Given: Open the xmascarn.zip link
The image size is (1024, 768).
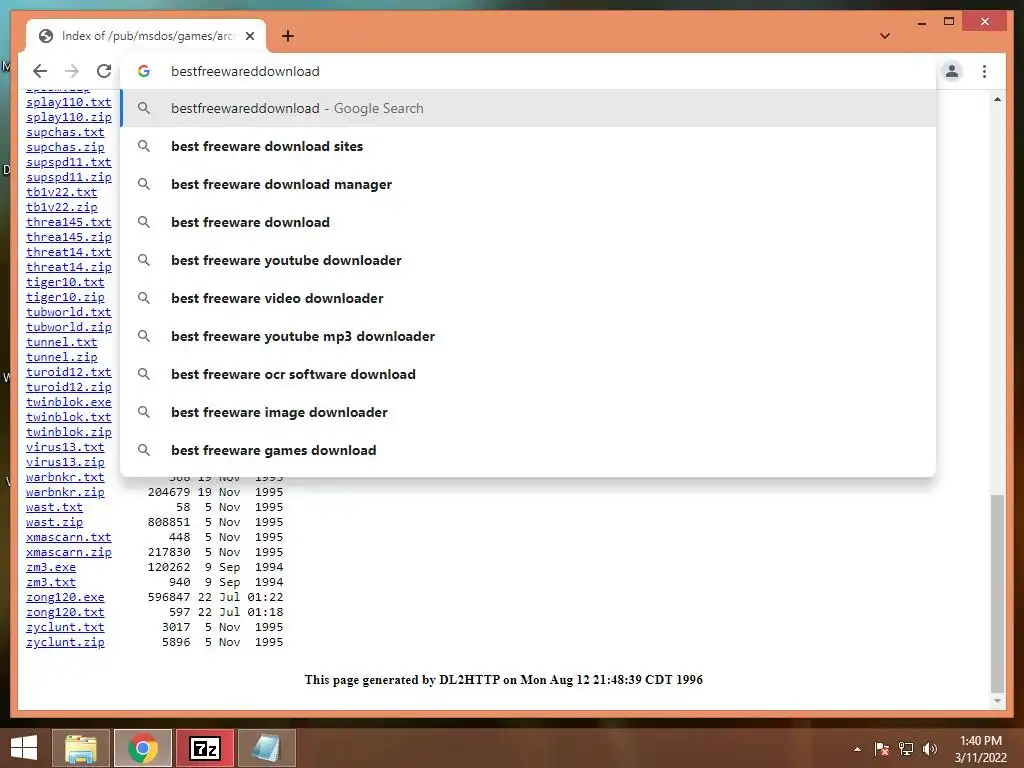Looking at the screenshot, I should click(x=69, y=552).
